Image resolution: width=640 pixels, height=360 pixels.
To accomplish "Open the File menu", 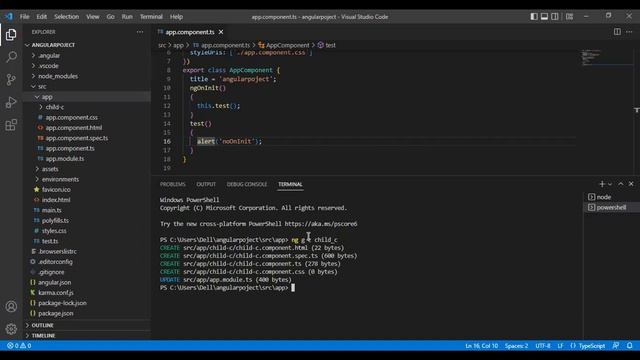I will pyautogui.click(x=24, y=17).
